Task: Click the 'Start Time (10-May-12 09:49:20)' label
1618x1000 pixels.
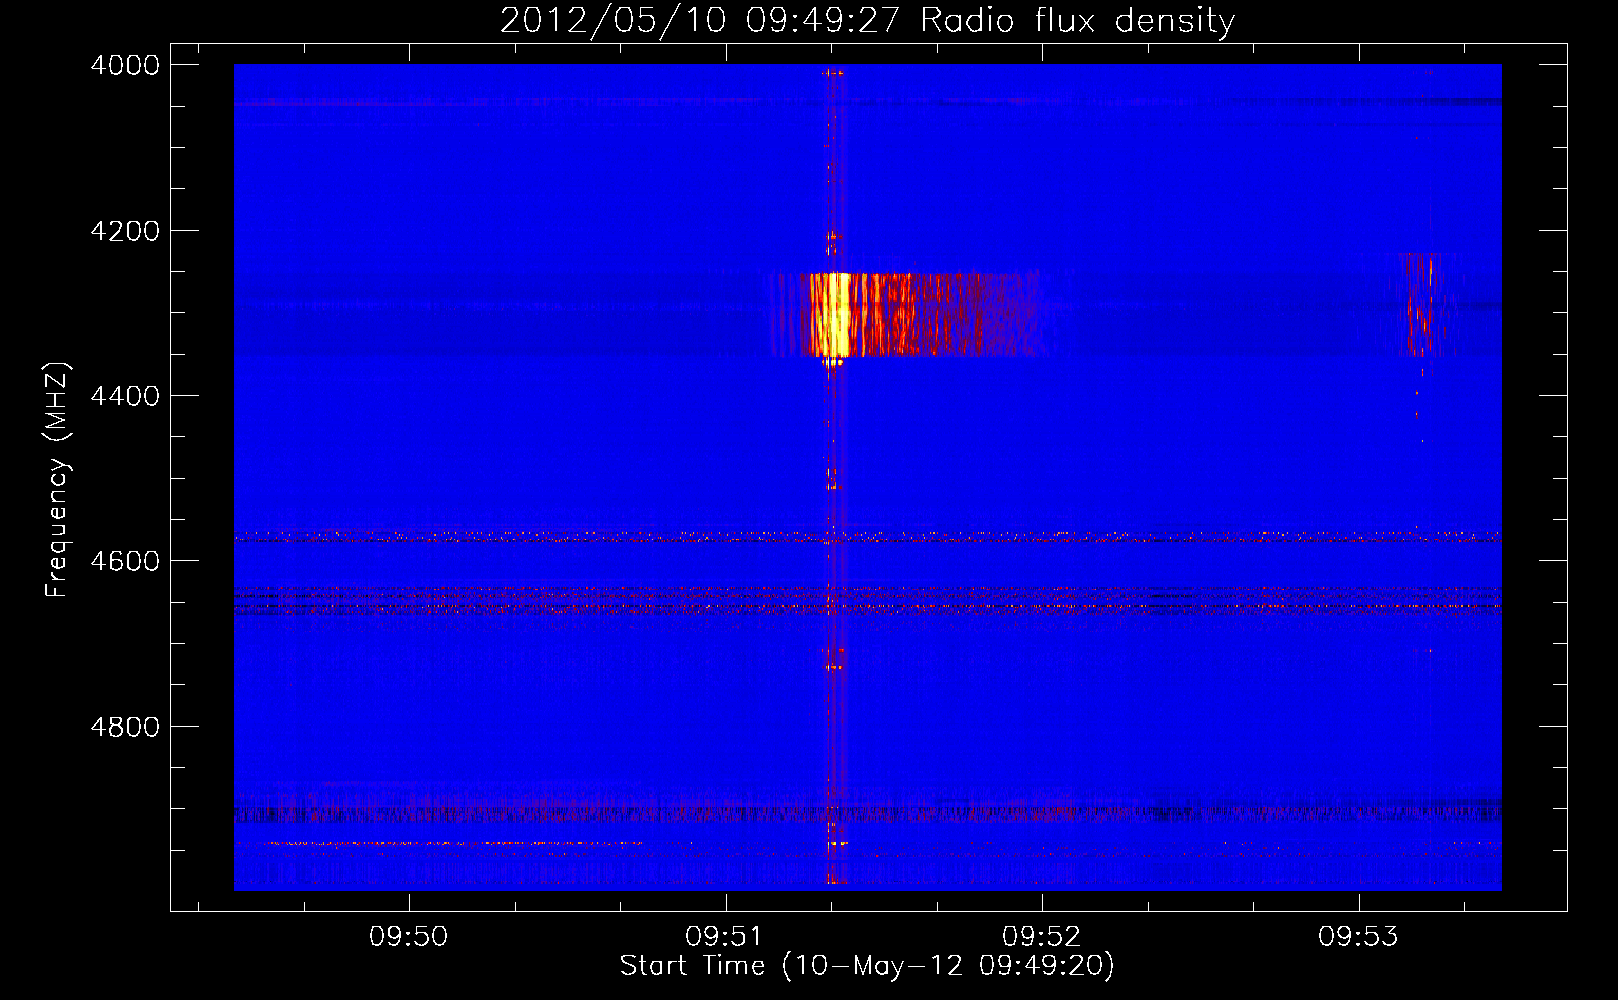Action: (x=867, y=966)
